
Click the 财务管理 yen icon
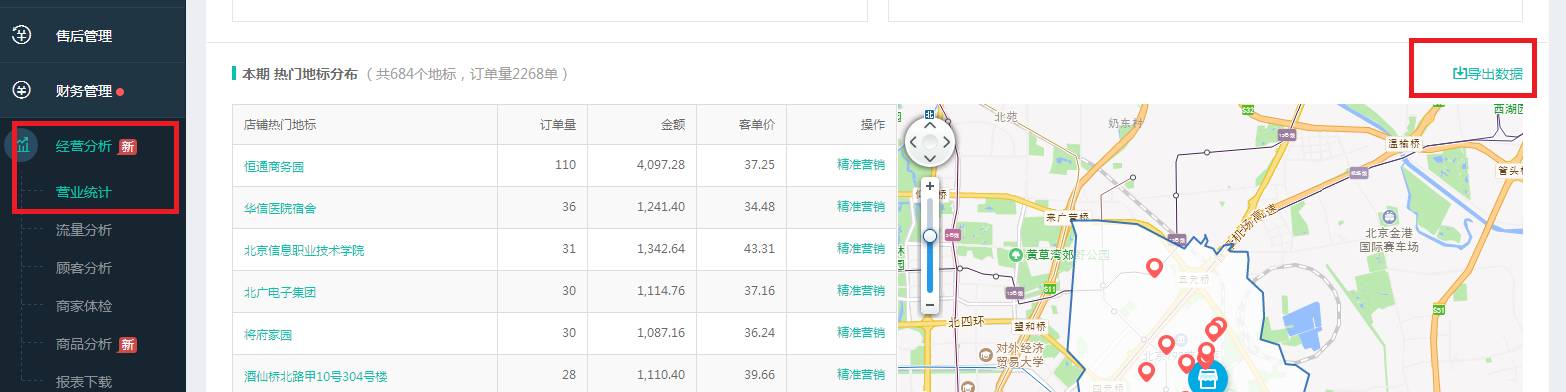pos(22,91)
